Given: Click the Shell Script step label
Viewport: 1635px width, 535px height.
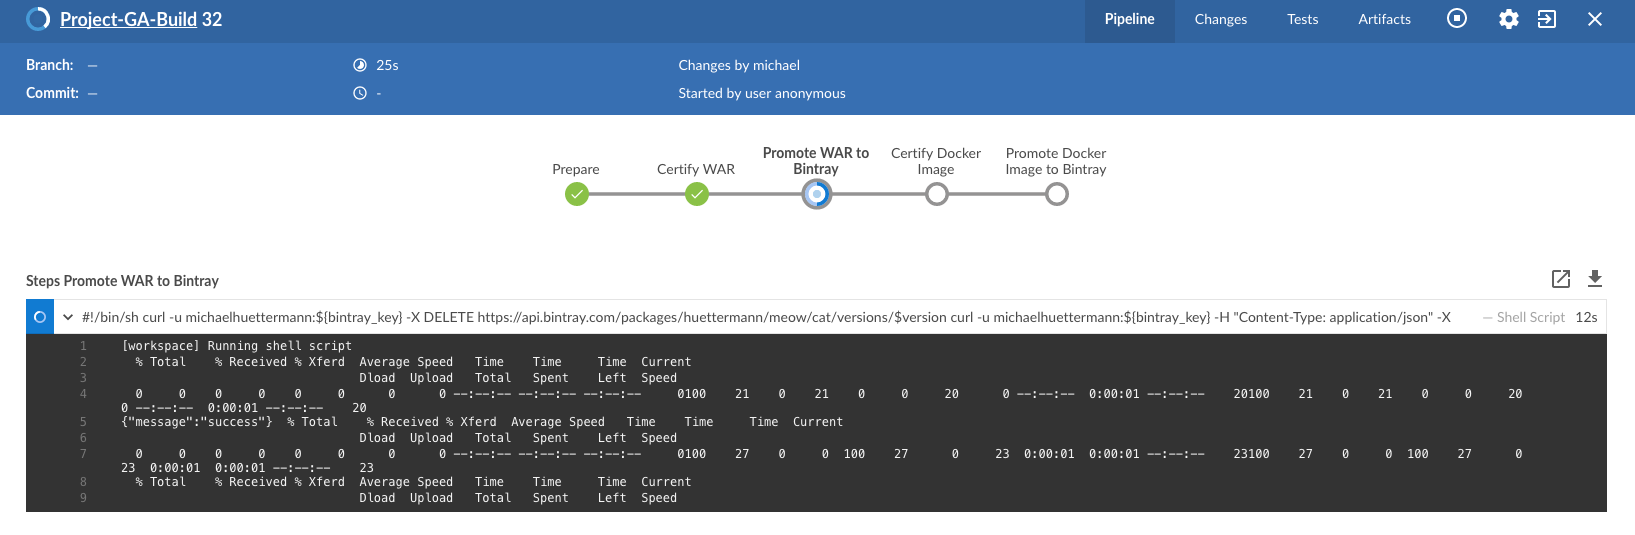Looking at the screenshot, I should (1530, 317).
